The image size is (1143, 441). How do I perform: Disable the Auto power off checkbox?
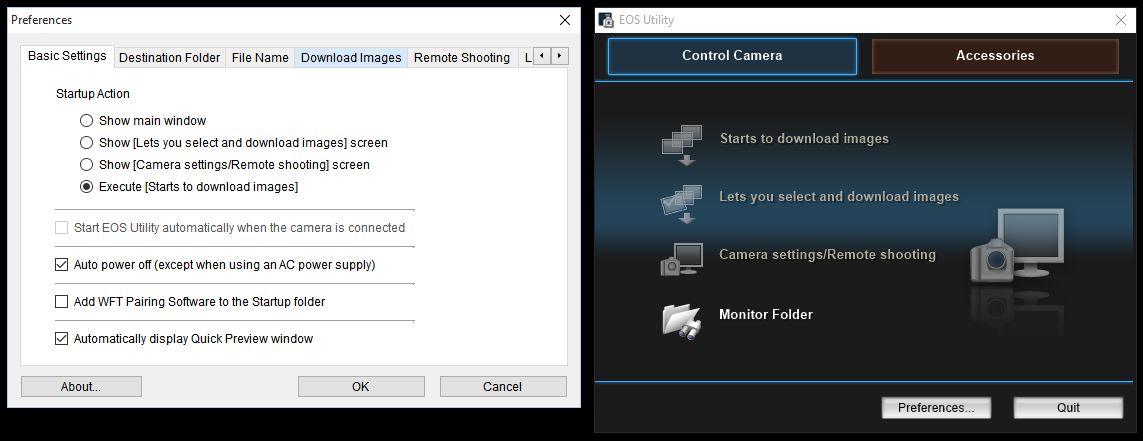click(62, 265)
